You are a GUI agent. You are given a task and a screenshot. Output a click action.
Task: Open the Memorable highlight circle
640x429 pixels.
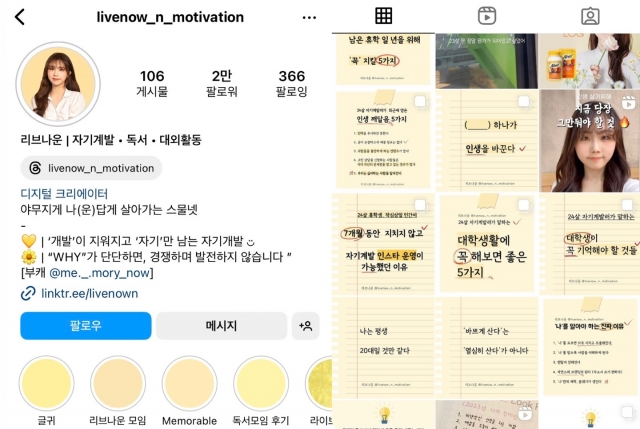pyautogui.click(x=189, y=383)
